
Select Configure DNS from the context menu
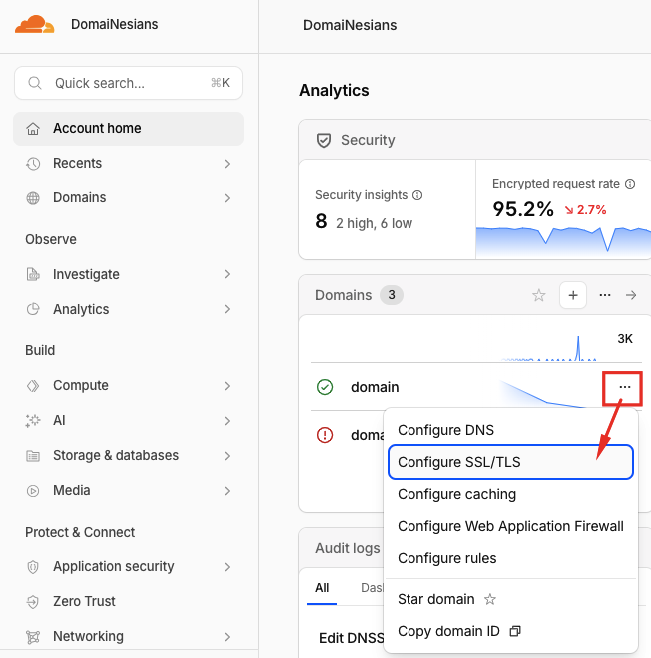click(511, 430)
